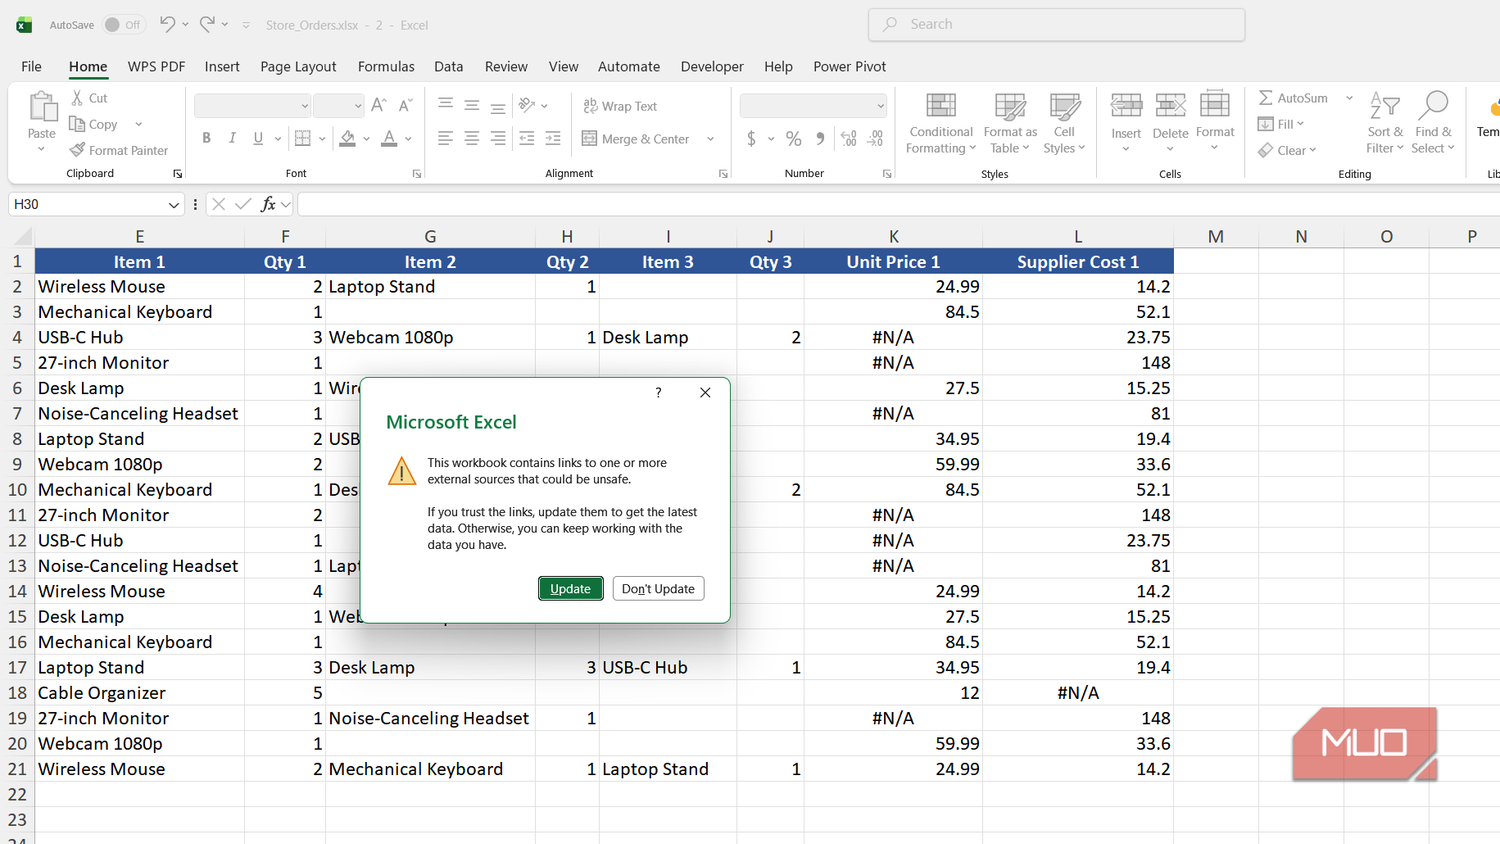Toggle AutoSave switch

124,25
